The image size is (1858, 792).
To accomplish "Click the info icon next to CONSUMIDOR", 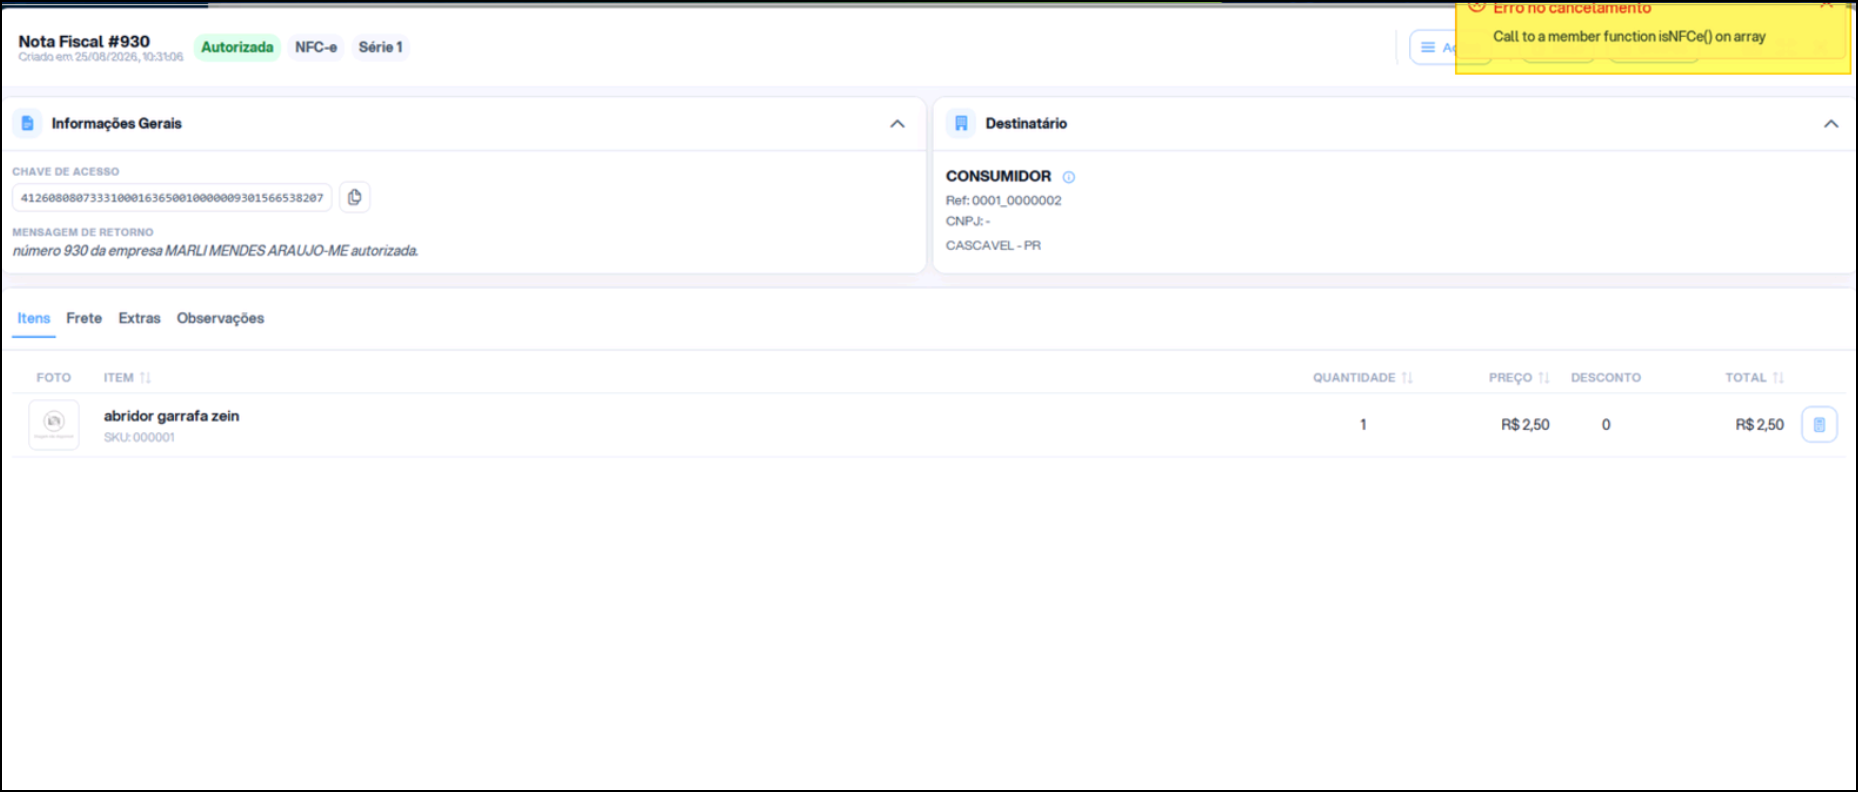I will [1069, 177].
